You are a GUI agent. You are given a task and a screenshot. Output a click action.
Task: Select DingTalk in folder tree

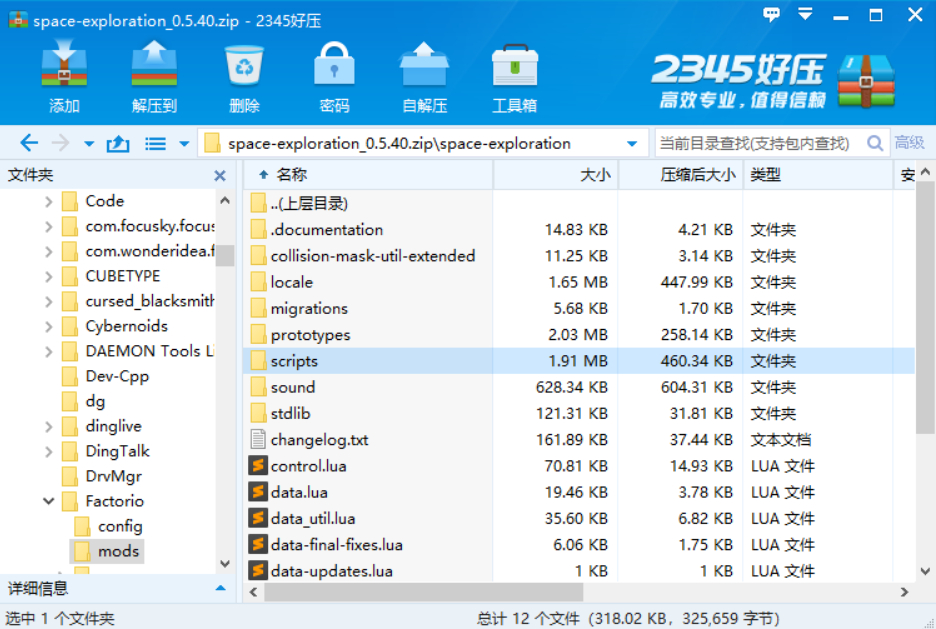[x=105, y=451]
